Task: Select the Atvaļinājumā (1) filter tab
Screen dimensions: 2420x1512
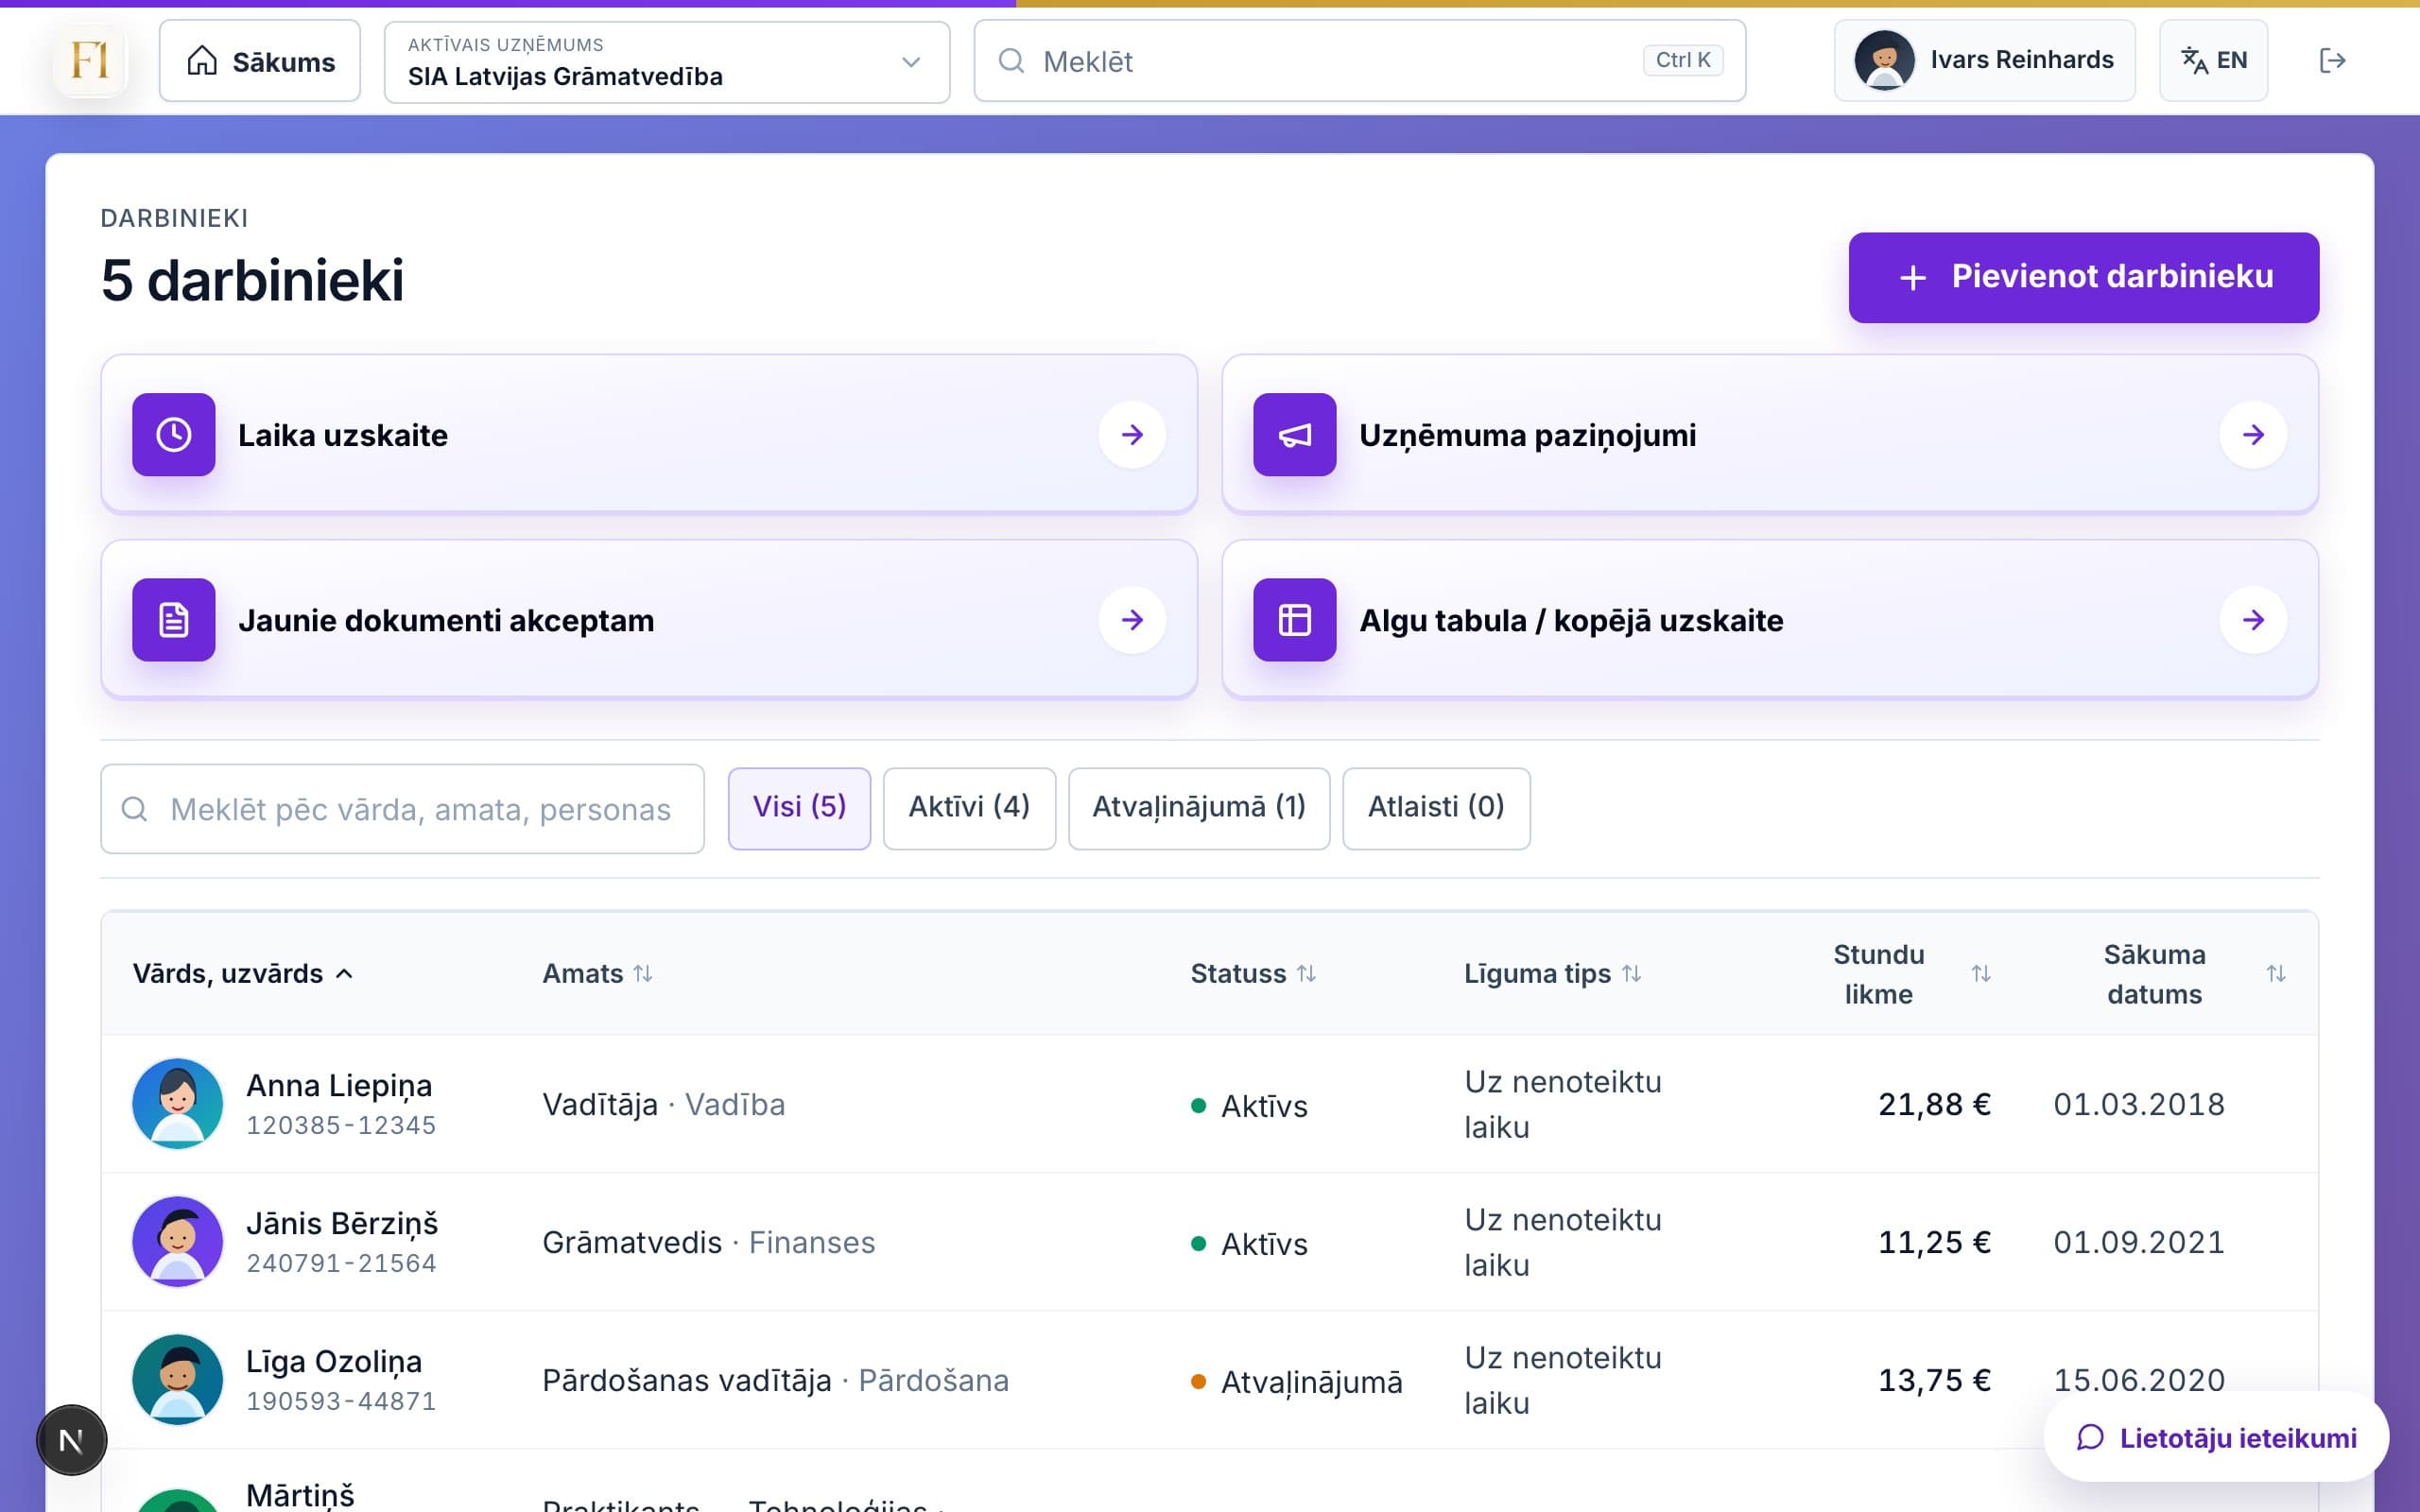Action: click(1198, 807)
